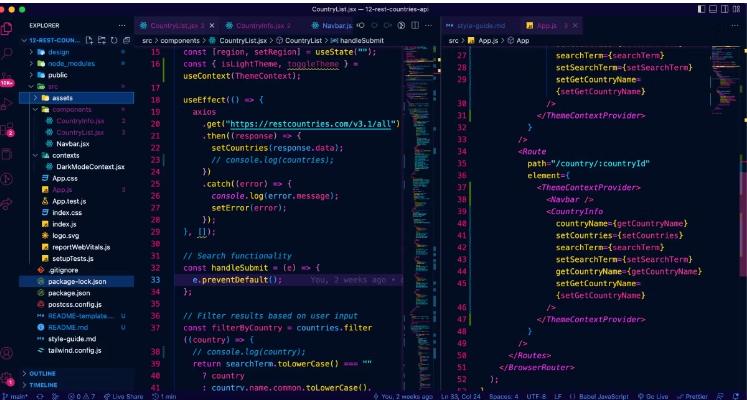Toggle Secondary Side Bar layout icon
Image resolution: width=747 pixels, height=400 pixels.
point(725,9)
